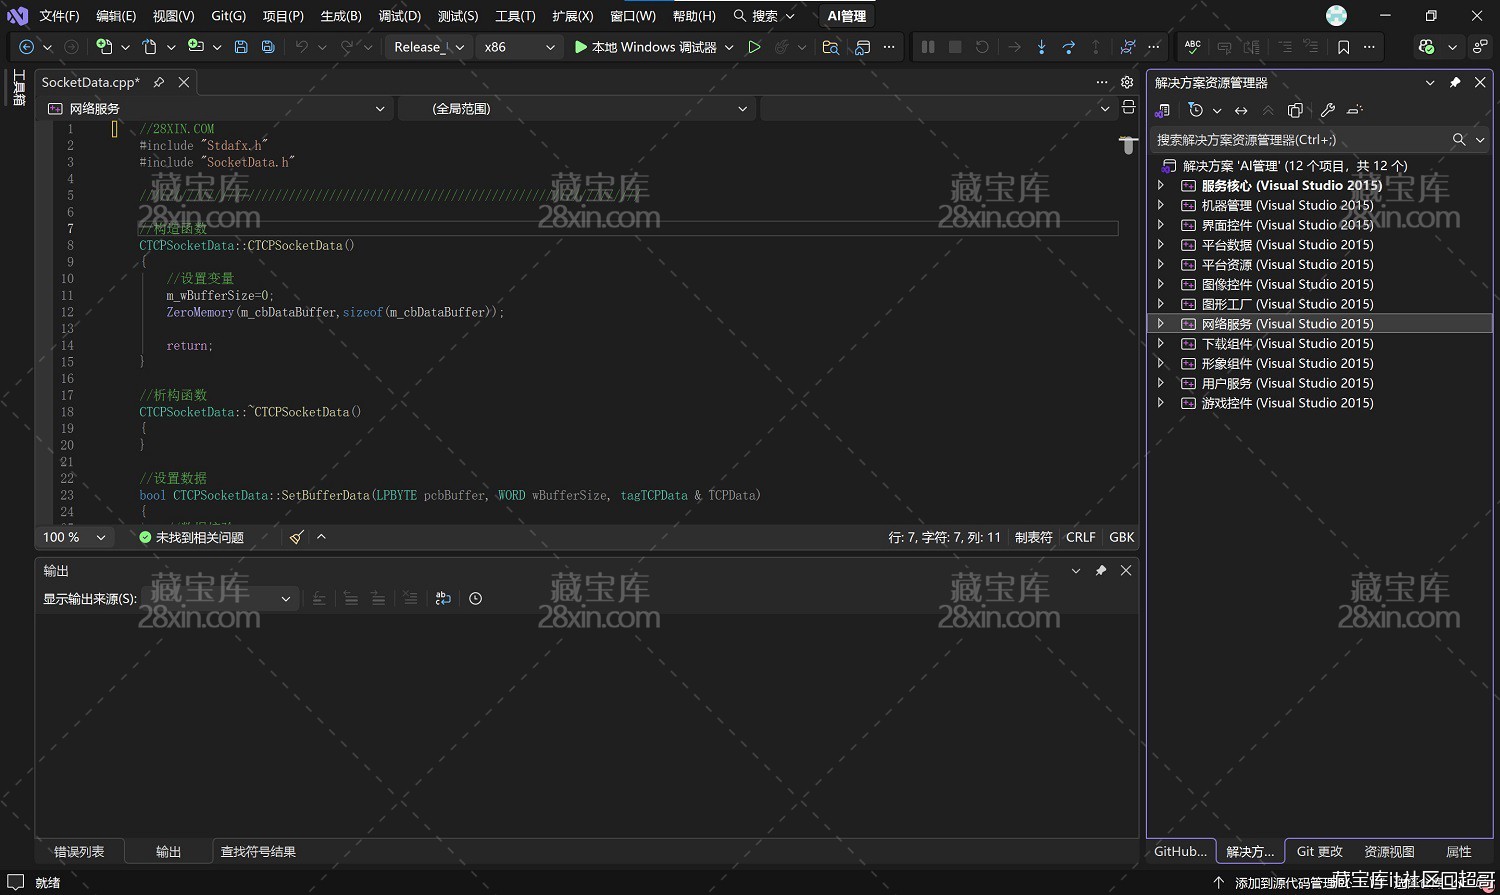Open the x86 platform dropdown
Viewport: 1500px width, 895px height.
coord(518,46)
